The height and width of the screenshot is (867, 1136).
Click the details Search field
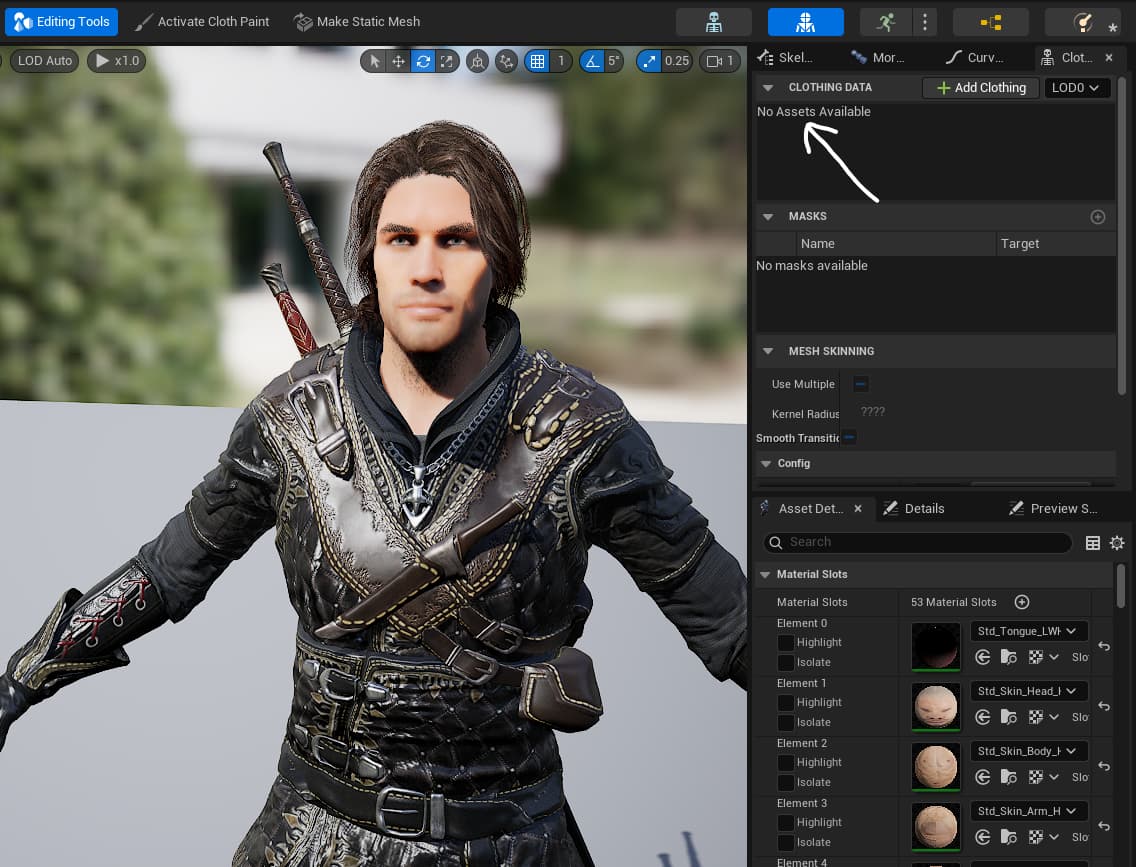coord(917,542)
